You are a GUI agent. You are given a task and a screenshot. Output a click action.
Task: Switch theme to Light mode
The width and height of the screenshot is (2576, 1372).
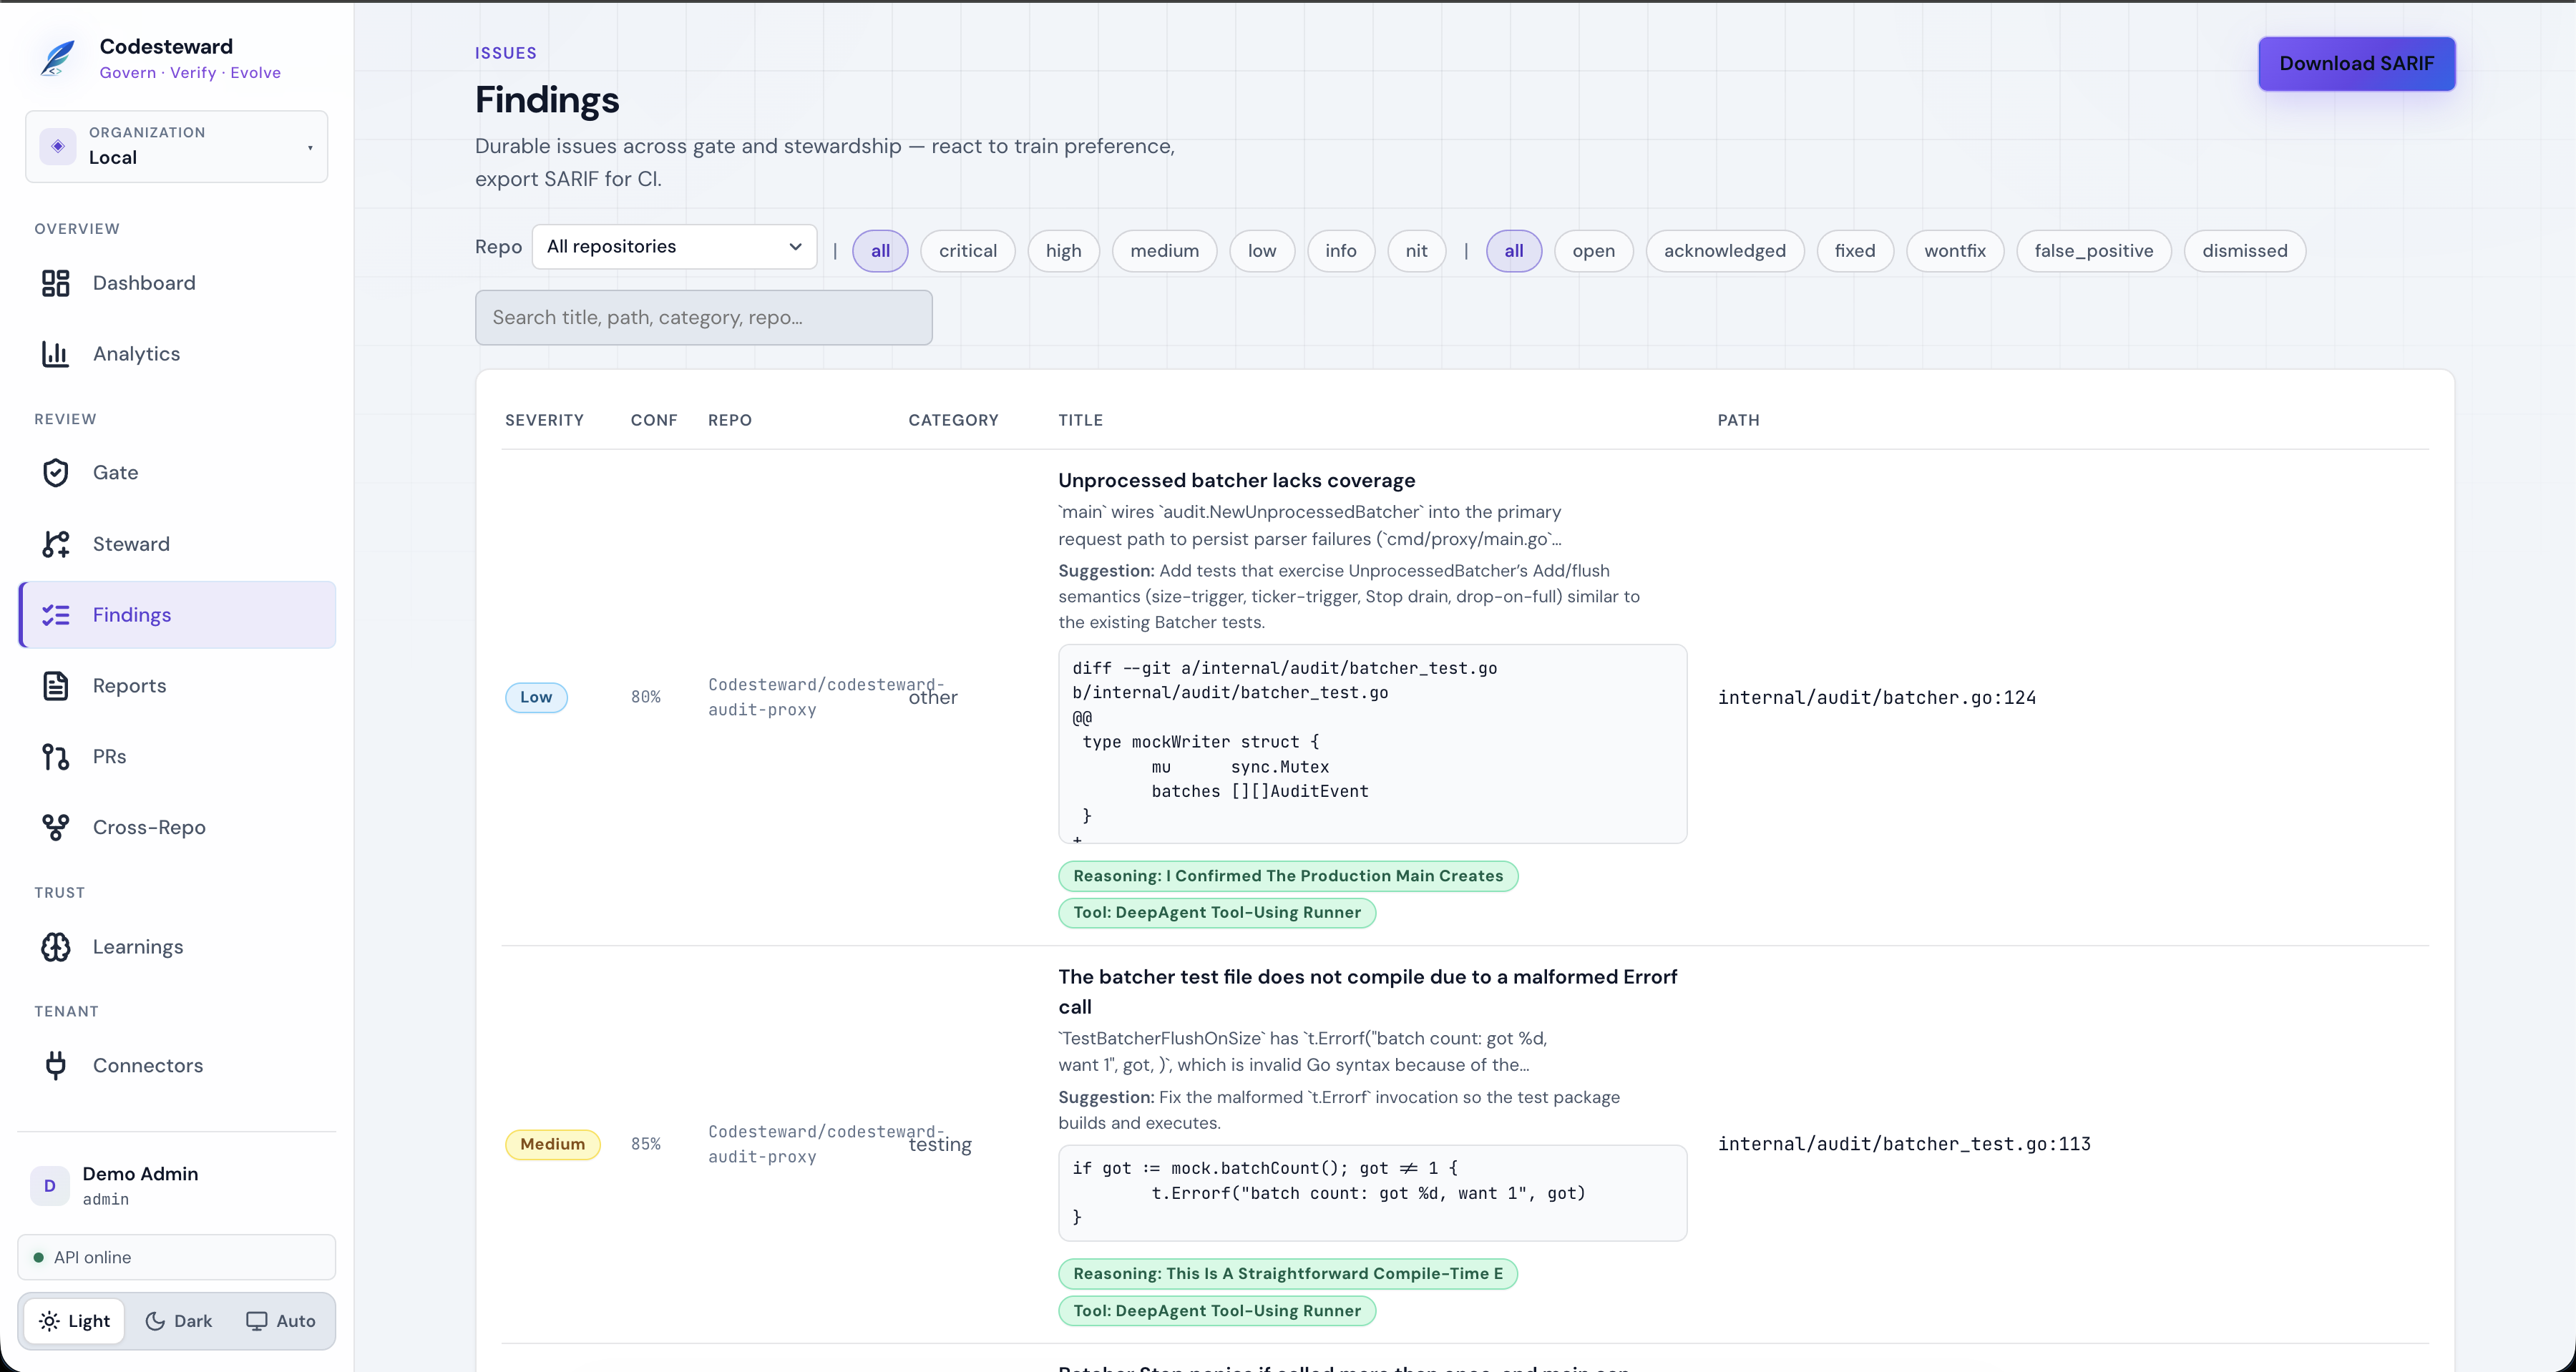[x=75, y=1321]
